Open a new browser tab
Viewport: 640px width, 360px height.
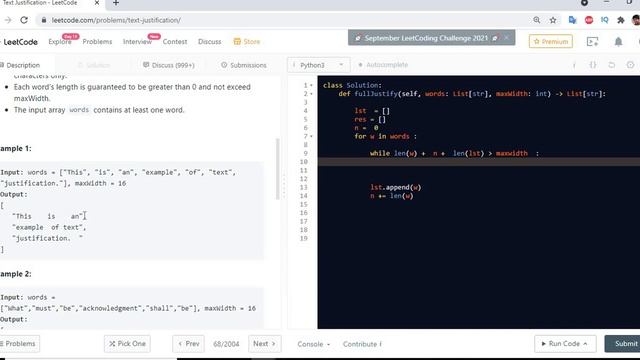116,3
